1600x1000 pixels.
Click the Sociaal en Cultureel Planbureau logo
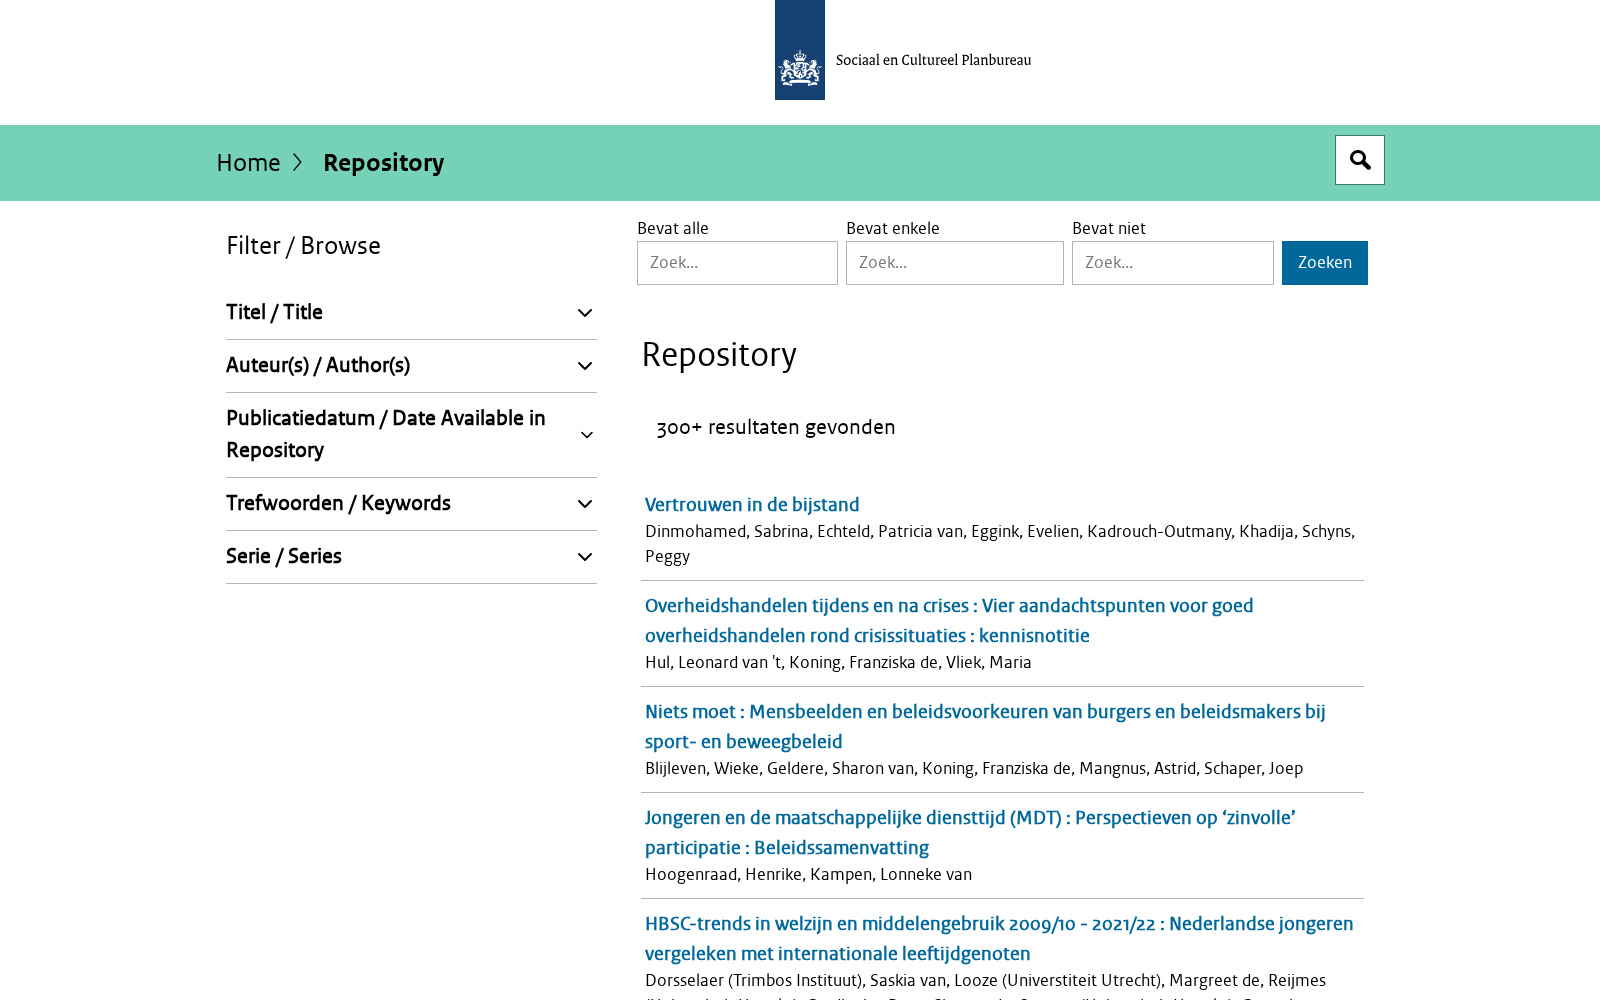point(903,50)
